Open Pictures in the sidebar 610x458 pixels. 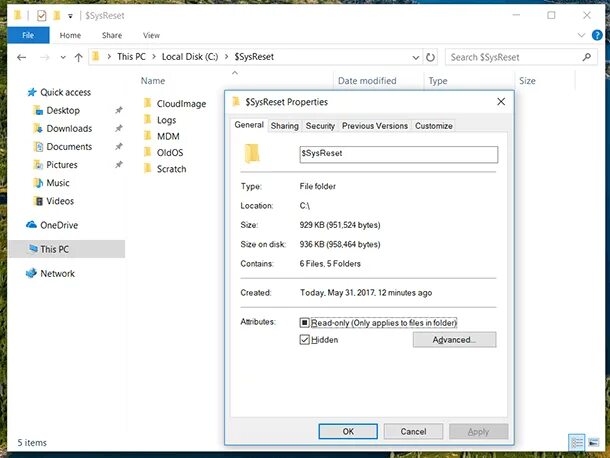62,165
